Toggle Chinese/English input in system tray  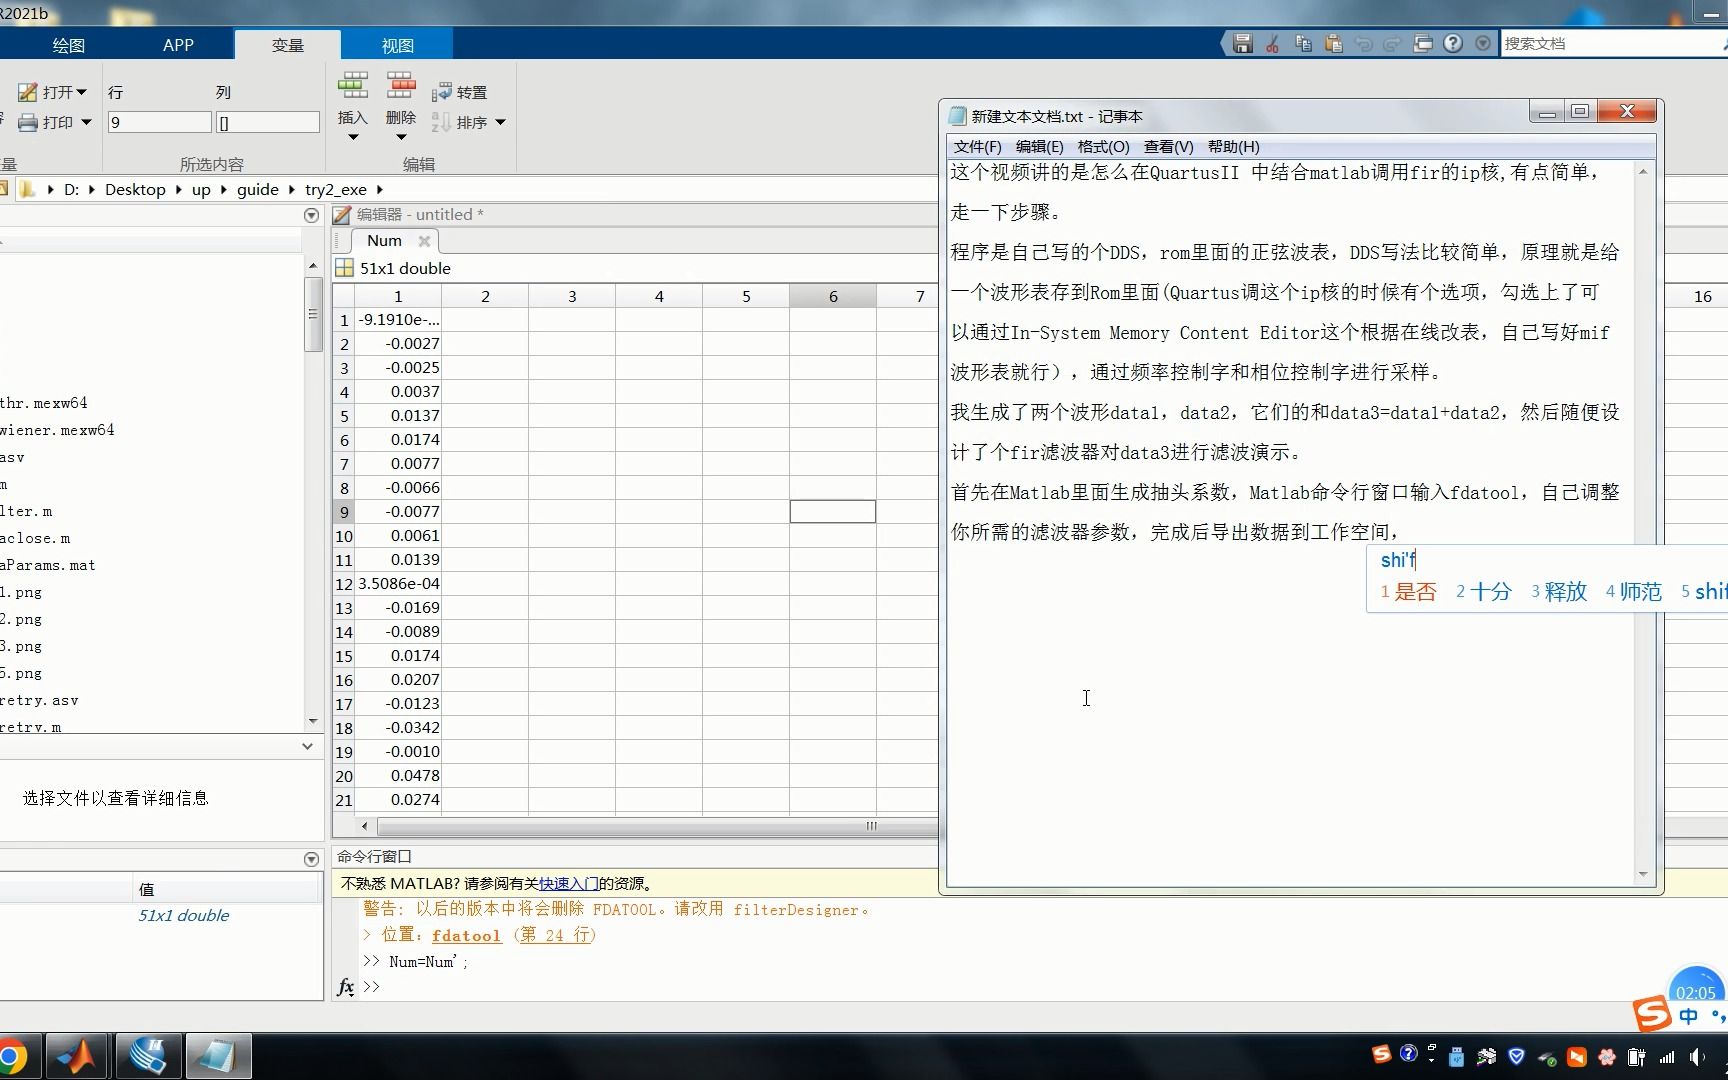coord(1686,1015)
